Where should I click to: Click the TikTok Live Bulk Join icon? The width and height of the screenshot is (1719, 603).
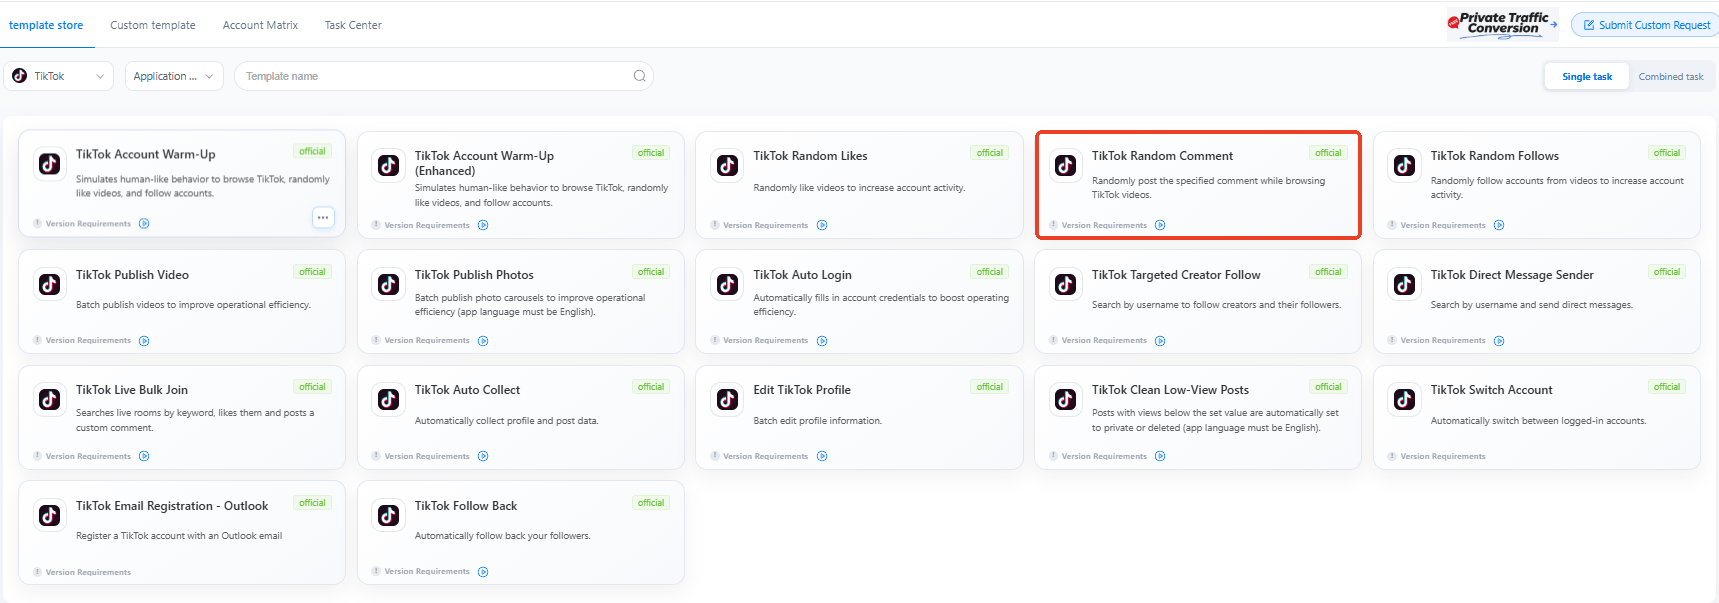click(x=49, y=399)
